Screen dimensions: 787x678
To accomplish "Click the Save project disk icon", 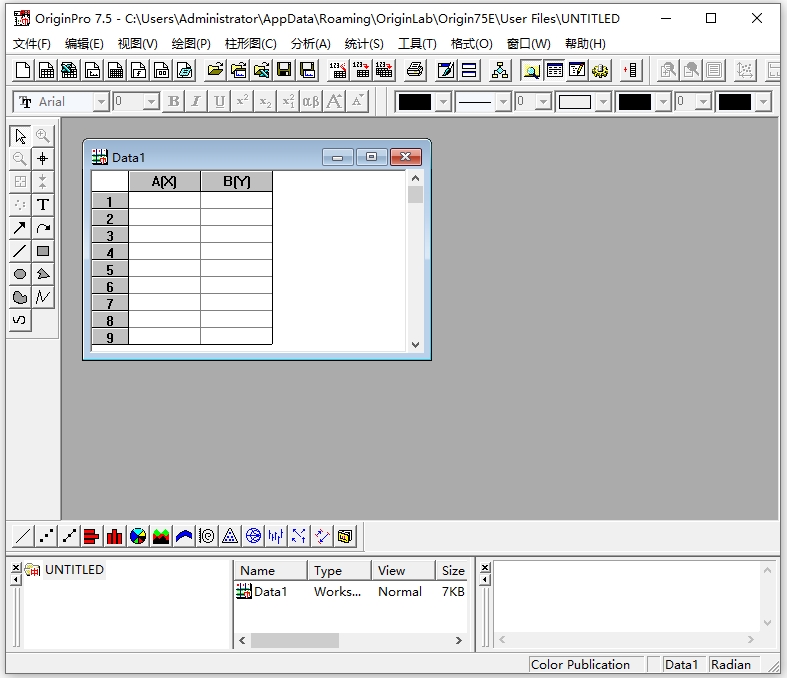I will 284,70.
